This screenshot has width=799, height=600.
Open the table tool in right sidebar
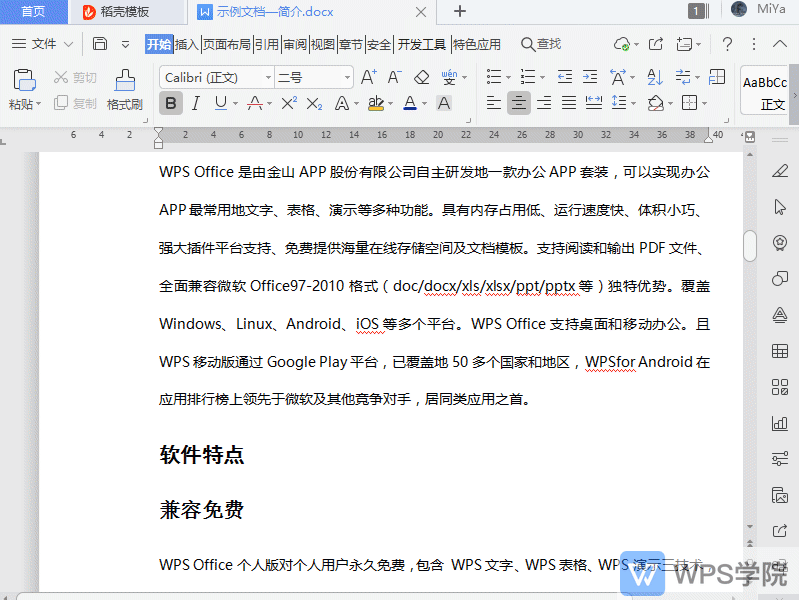pyautogui.click(x=780, y=351)
